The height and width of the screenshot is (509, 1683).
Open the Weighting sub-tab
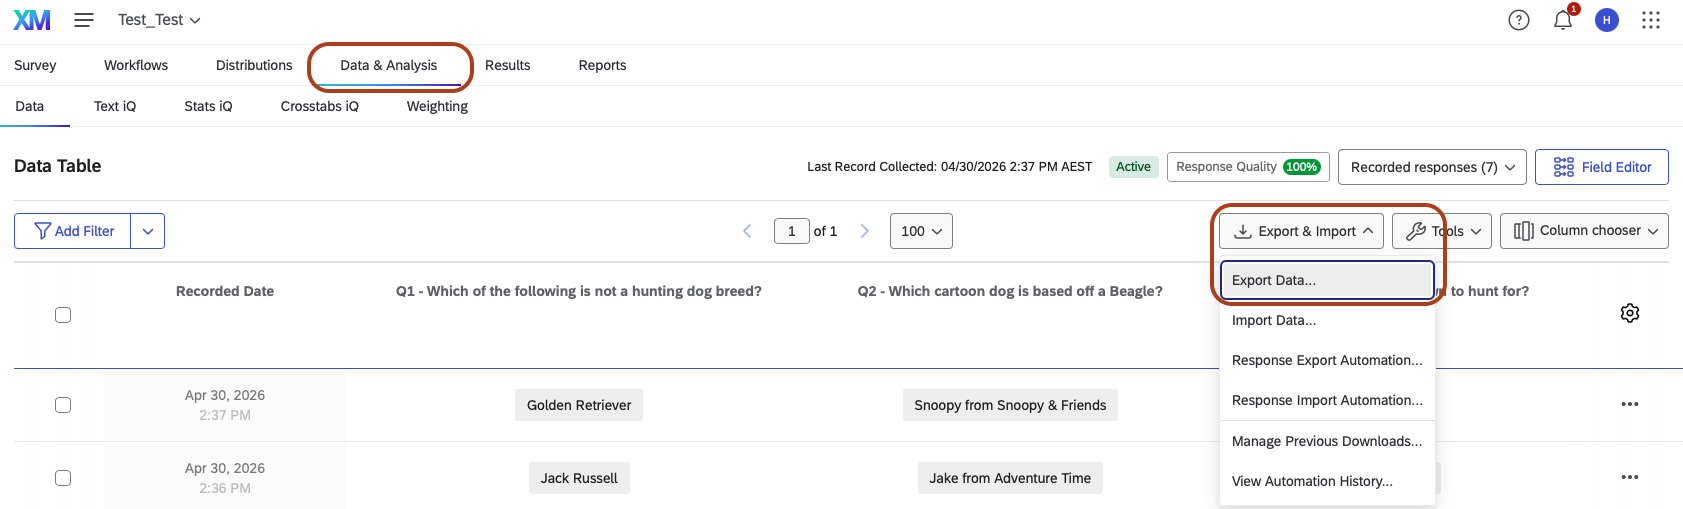(437, 106)
